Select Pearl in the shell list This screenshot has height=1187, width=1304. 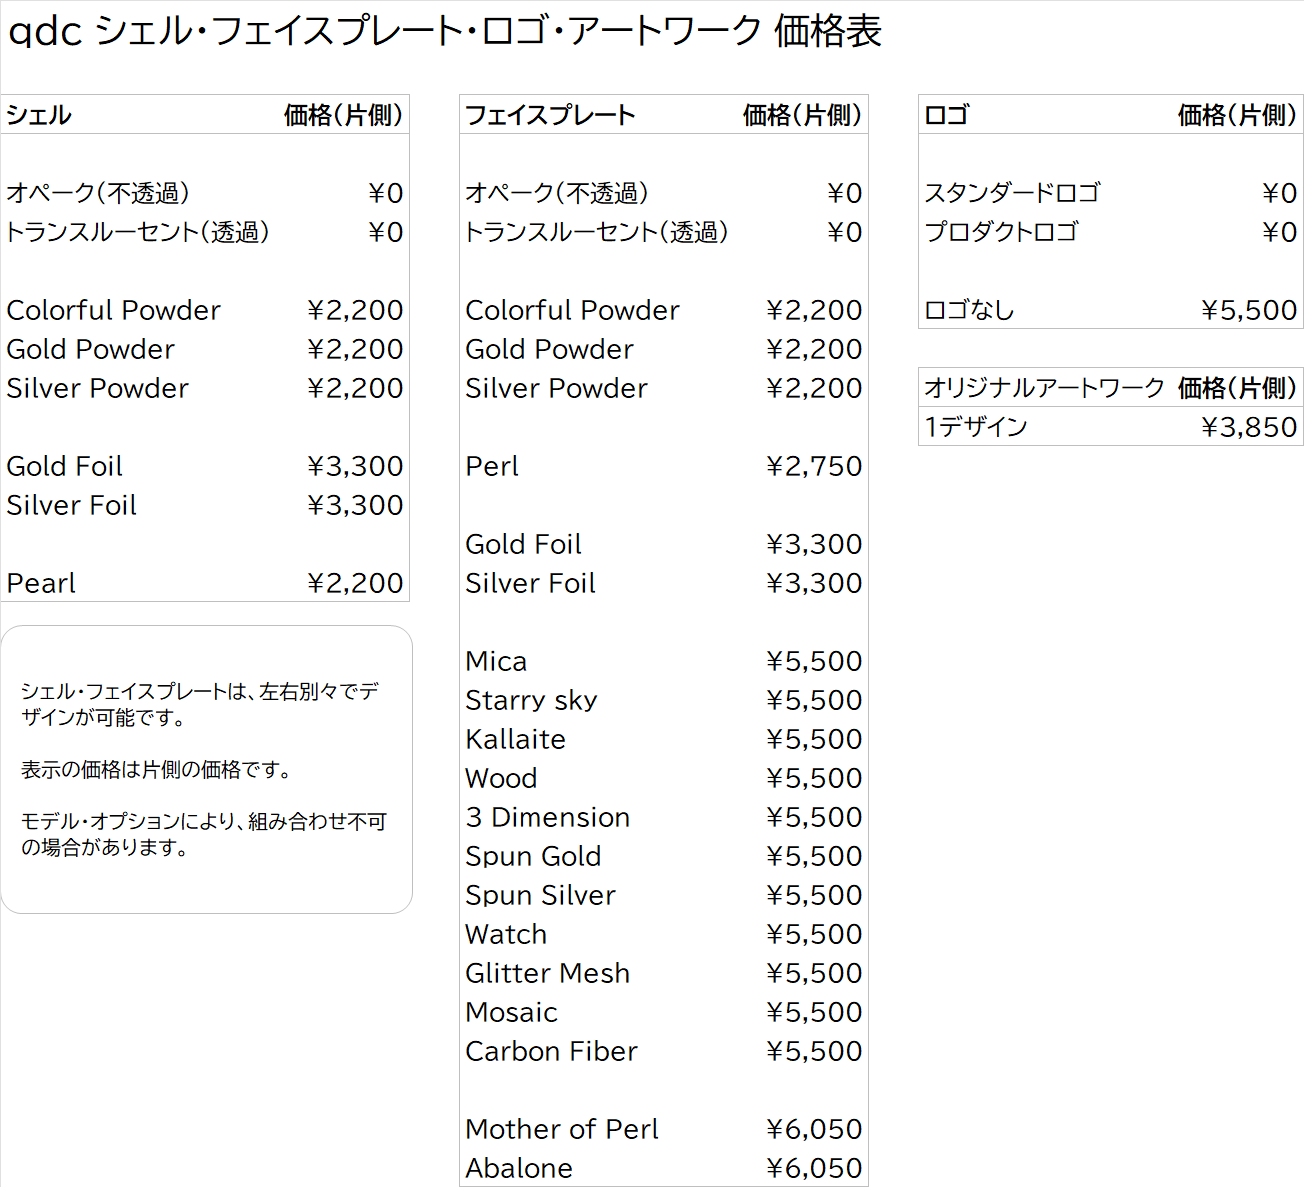pos(41,583)
